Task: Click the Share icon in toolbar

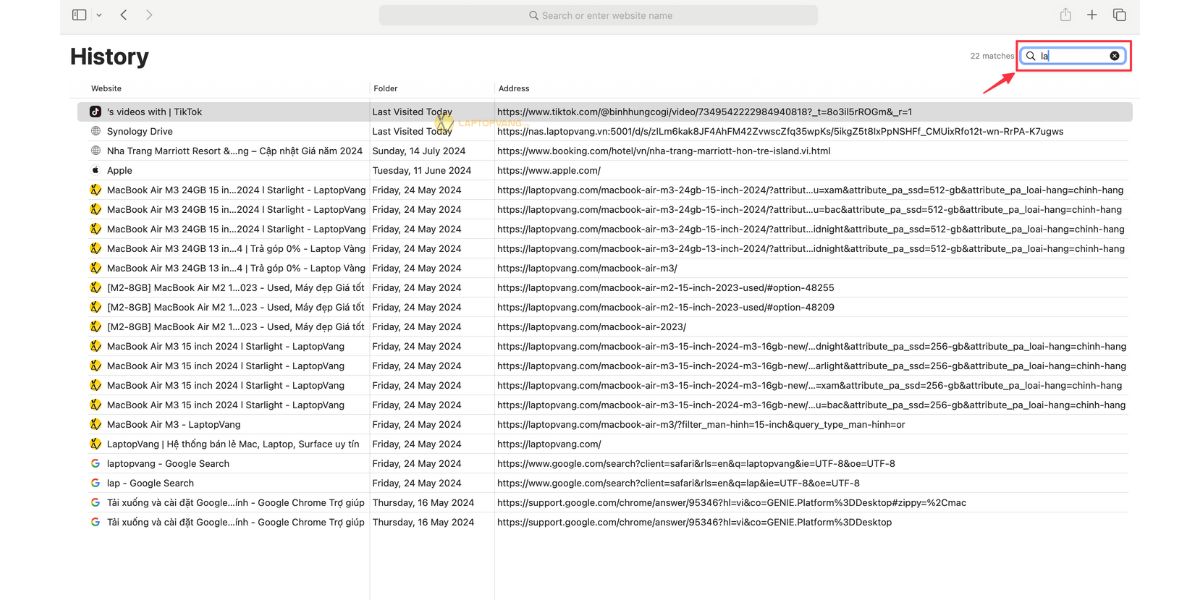Action: [x=1066, y=15]
